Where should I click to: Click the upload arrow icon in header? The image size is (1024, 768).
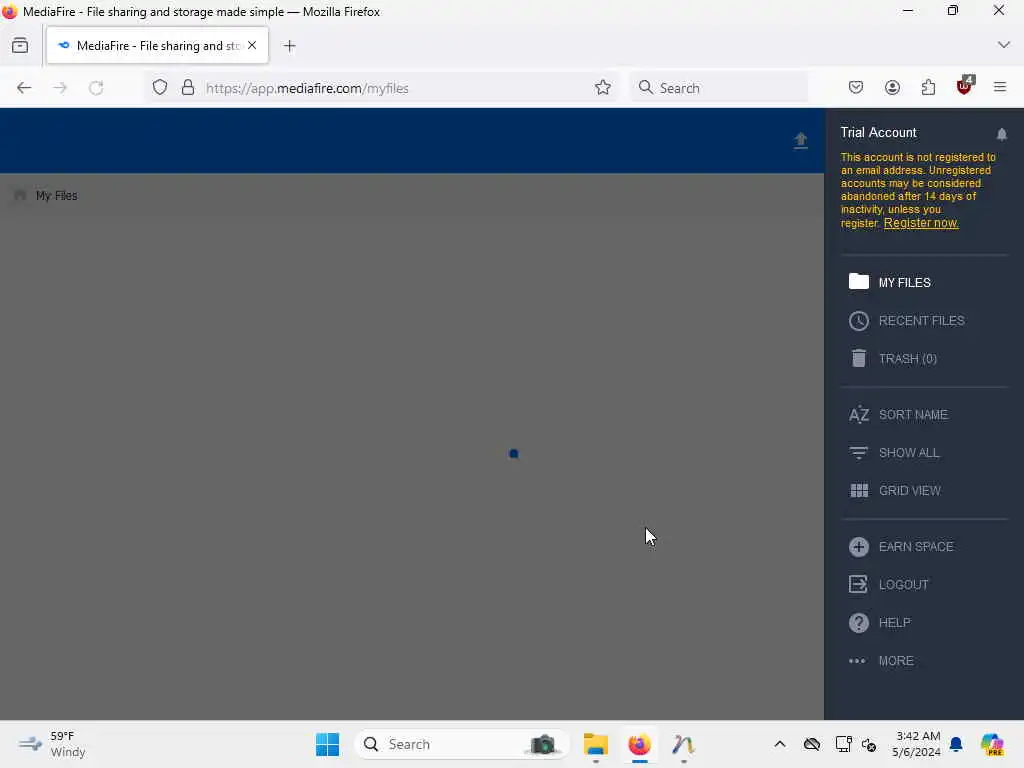[801, 140]
